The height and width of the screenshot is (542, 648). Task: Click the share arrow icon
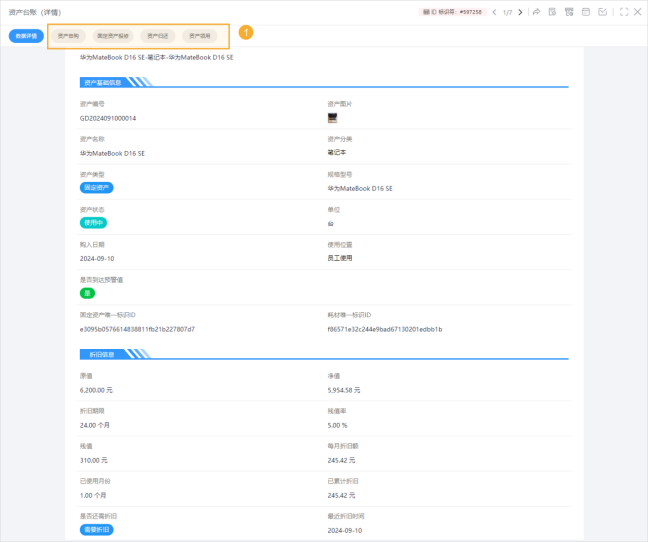(x=537, y=12)
